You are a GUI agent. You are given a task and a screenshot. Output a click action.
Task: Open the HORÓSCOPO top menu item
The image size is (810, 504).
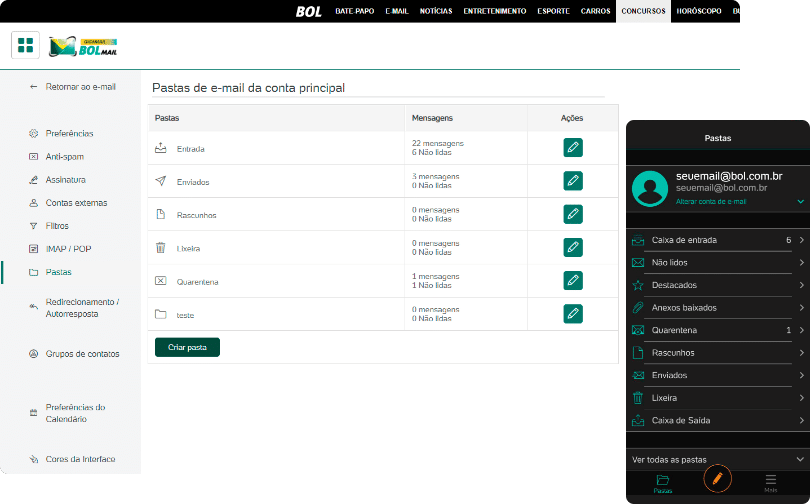coord(700,11)
